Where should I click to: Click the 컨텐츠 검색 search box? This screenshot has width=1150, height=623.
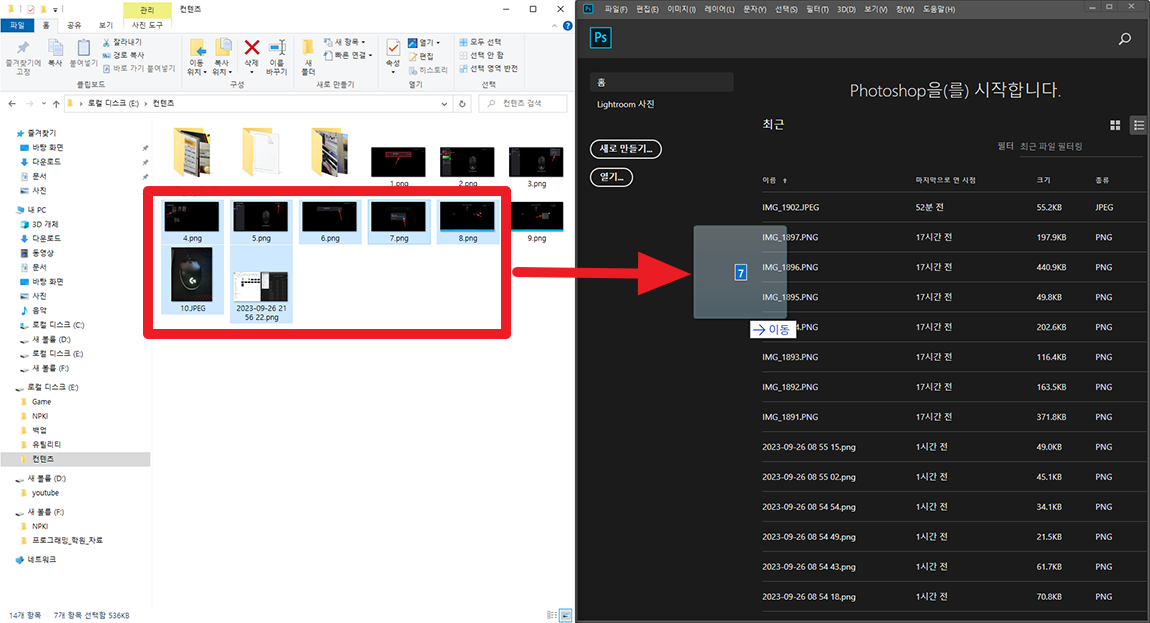(x=523, y=103)
